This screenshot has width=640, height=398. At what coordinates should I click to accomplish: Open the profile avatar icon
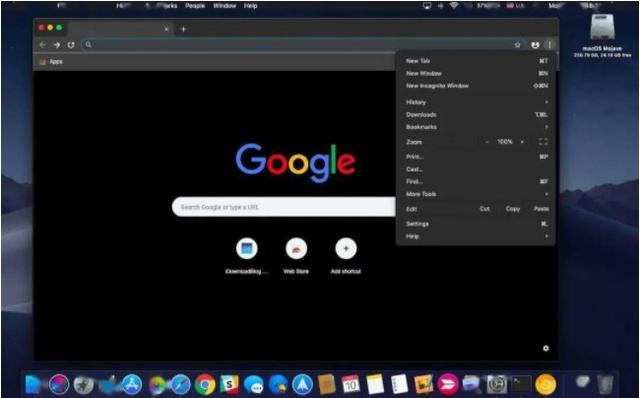tap(535, 45)
